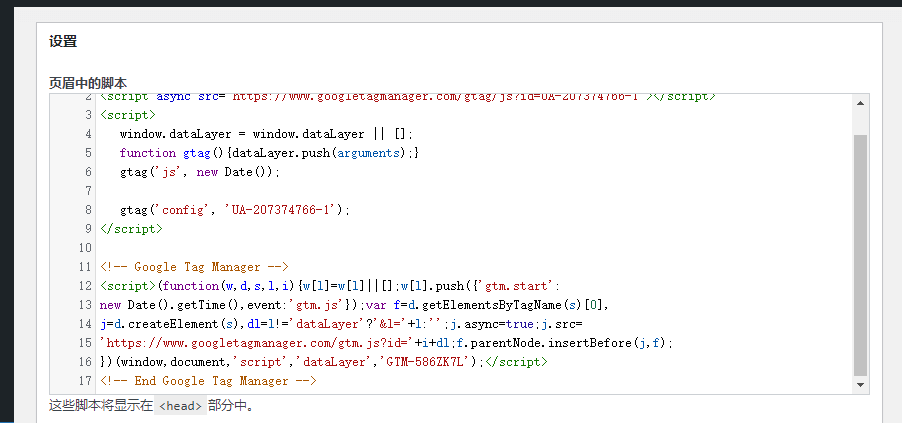Click line number 11 in the gutter
The image size is (902, 423).
coord(86,267)
